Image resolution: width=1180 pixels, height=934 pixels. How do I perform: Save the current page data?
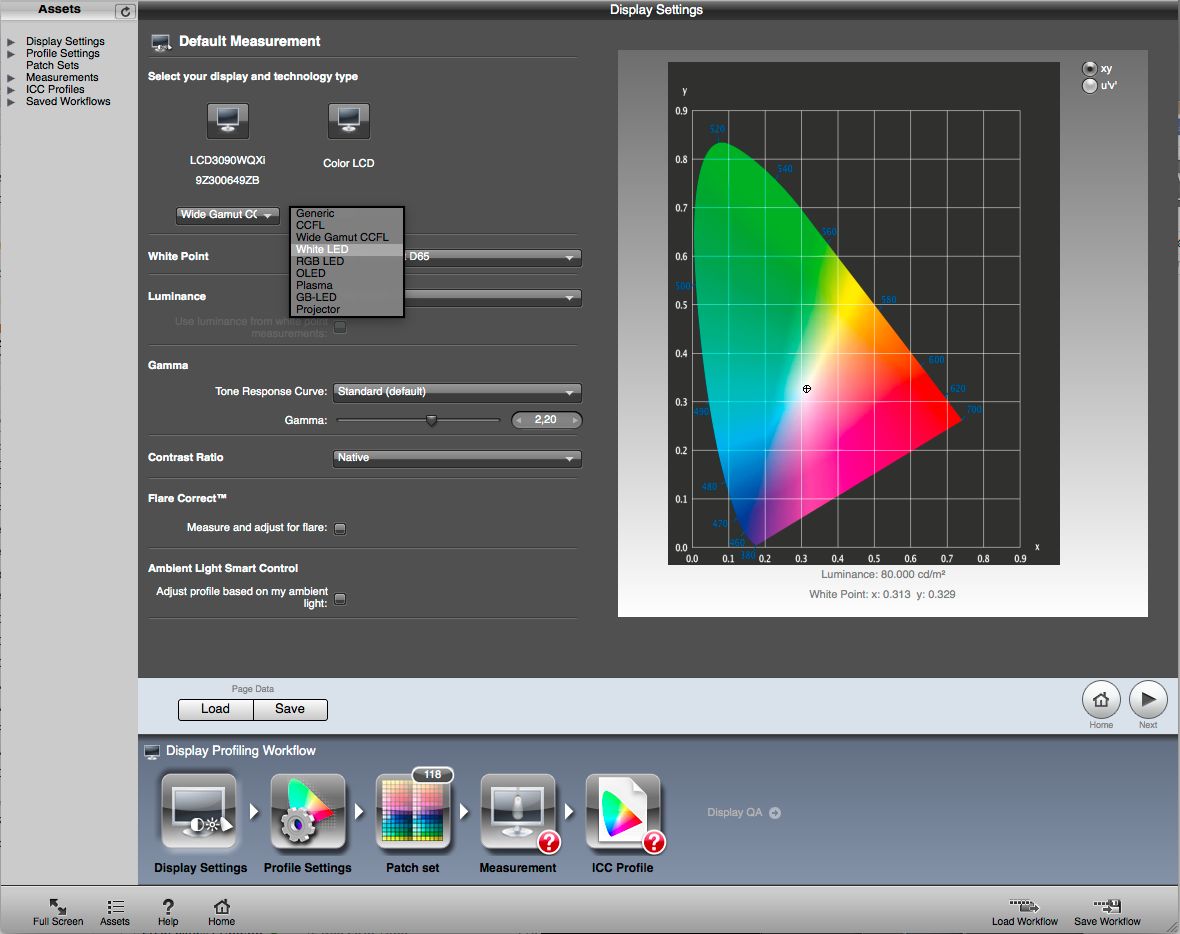289,709
